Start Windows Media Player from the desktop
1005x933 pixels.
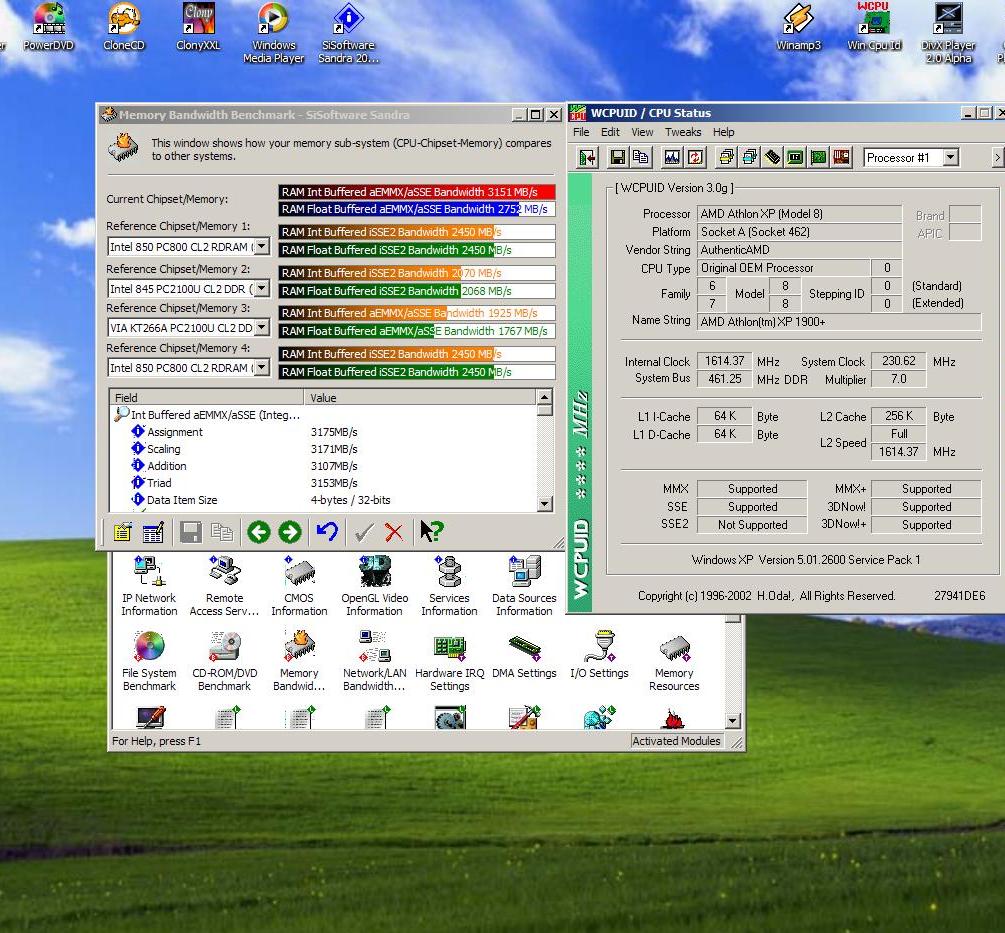pos(274,33)
